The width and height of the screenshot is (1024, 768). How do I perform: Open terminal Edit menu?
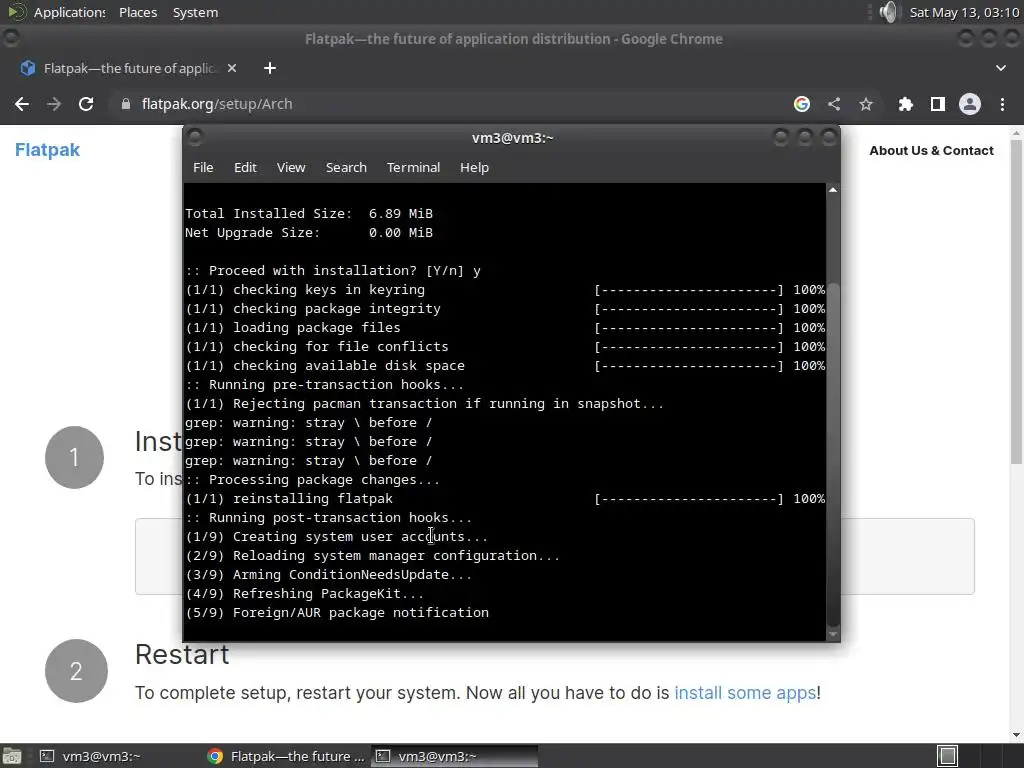pyautogui.click(x=245, y=167)
